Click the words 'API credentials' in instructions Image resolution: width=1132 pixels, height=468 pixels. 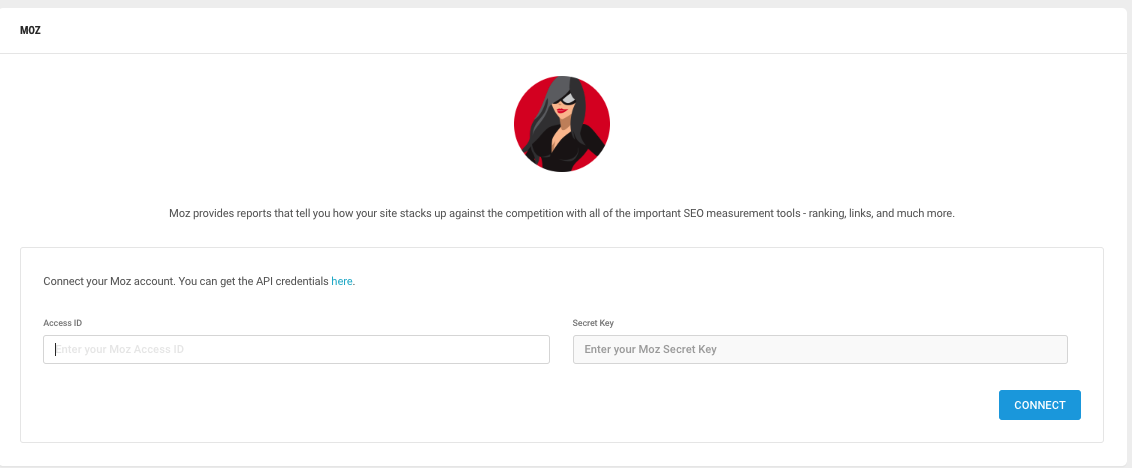pos(292,282)
